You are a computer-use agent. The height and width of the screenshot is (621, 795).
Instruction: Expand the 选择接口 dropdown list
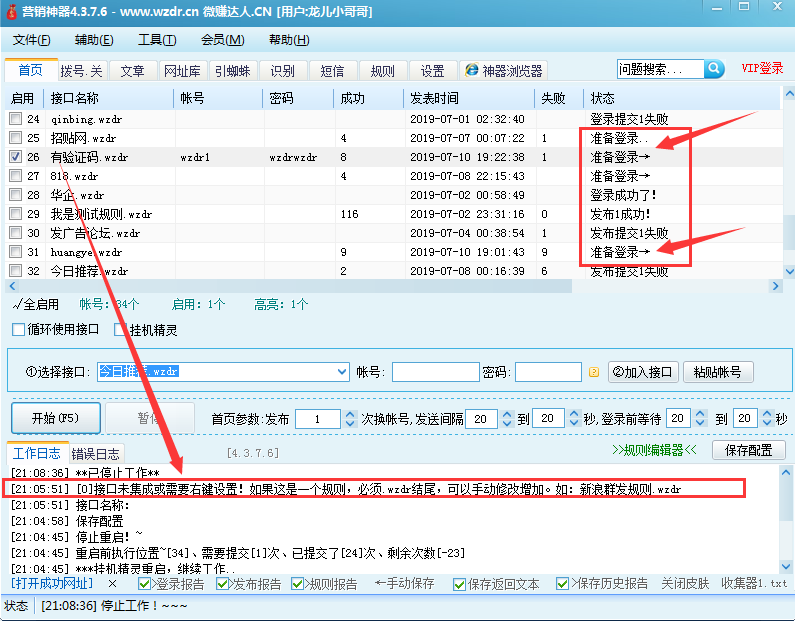click(x=342, y=372)
